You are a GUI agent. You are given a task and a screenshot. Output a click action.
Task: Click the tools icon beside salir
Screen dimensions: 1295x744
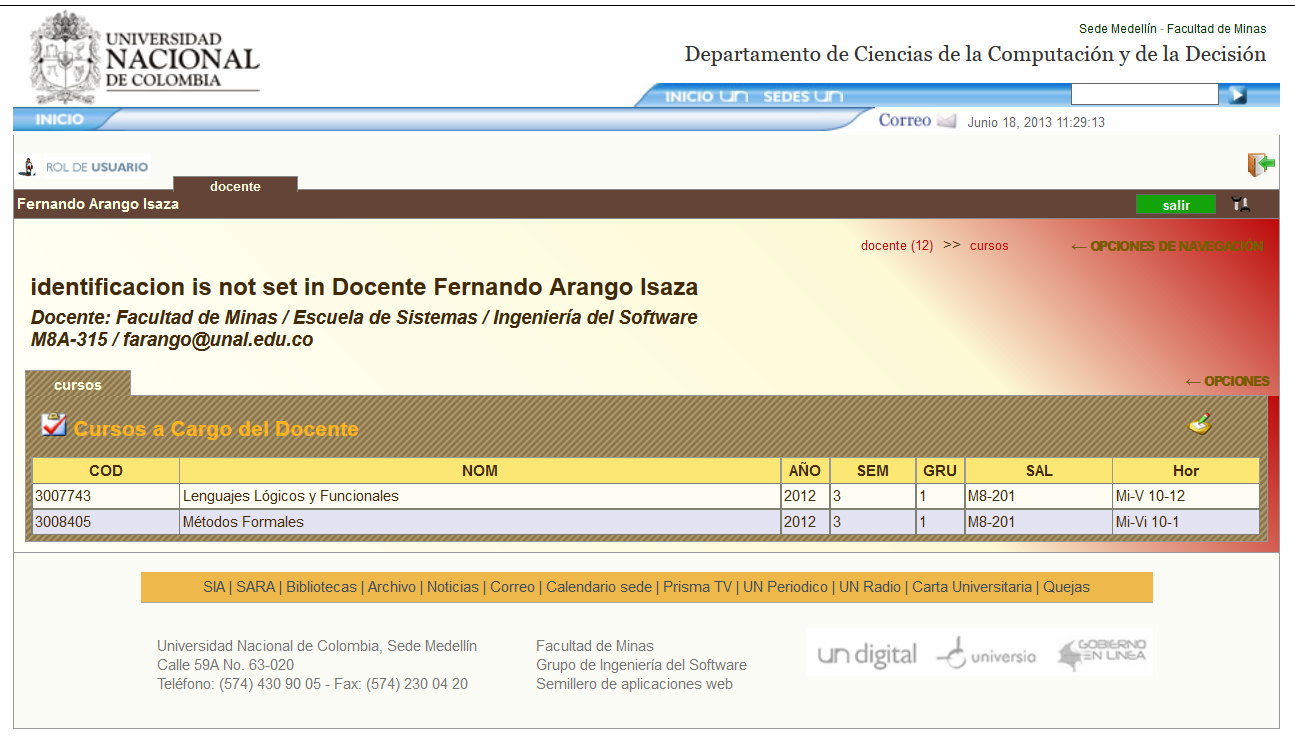pos(1241,204)
